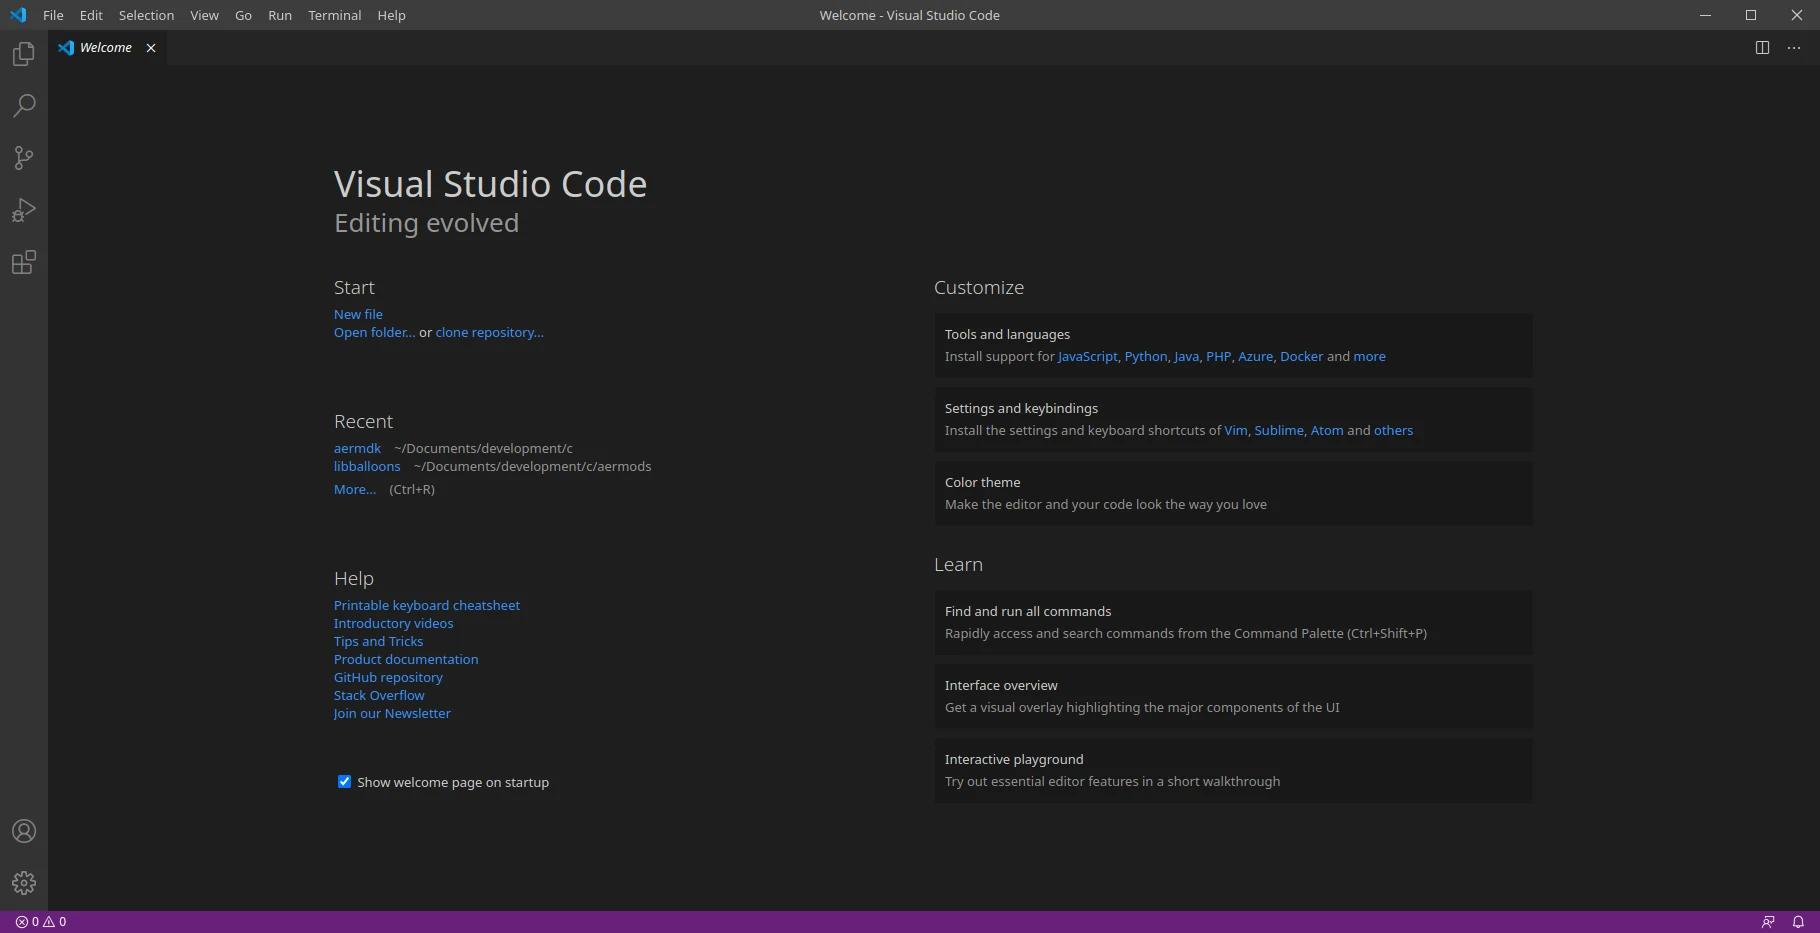1820x933 pixels.
Task: Uncheck Show welcome page on startup
Action: (344, 782)
